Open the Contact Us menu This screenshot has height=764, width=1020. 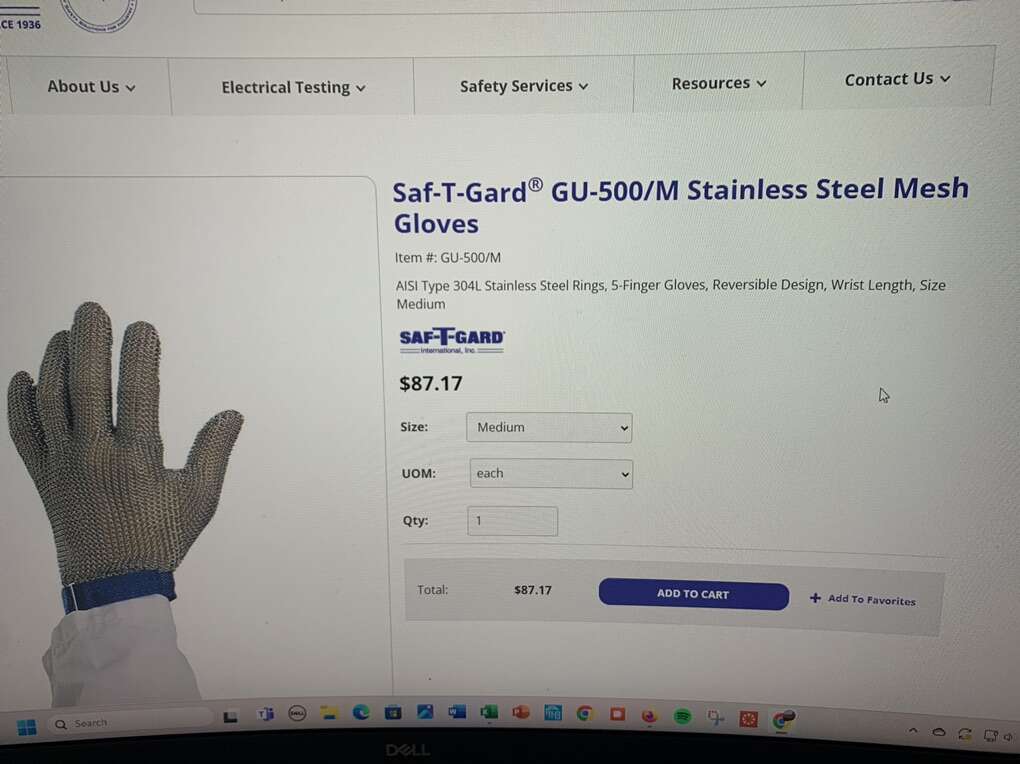898,79
